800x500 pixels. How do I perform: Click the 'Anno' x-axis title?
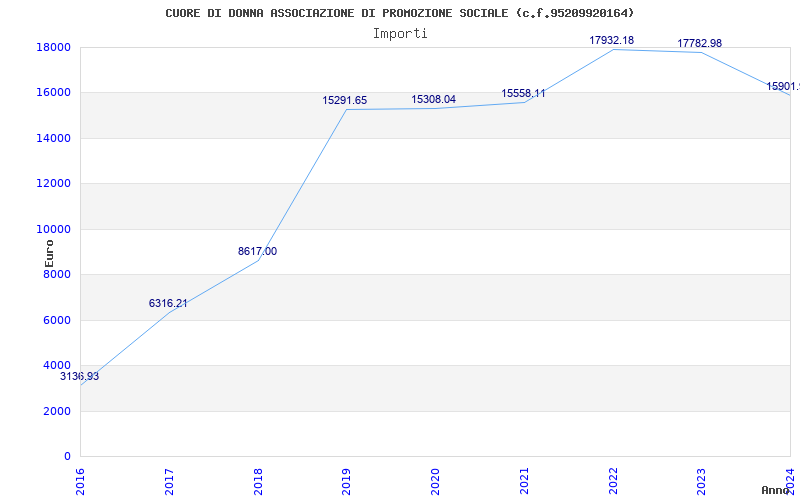(x=775, y=490)
